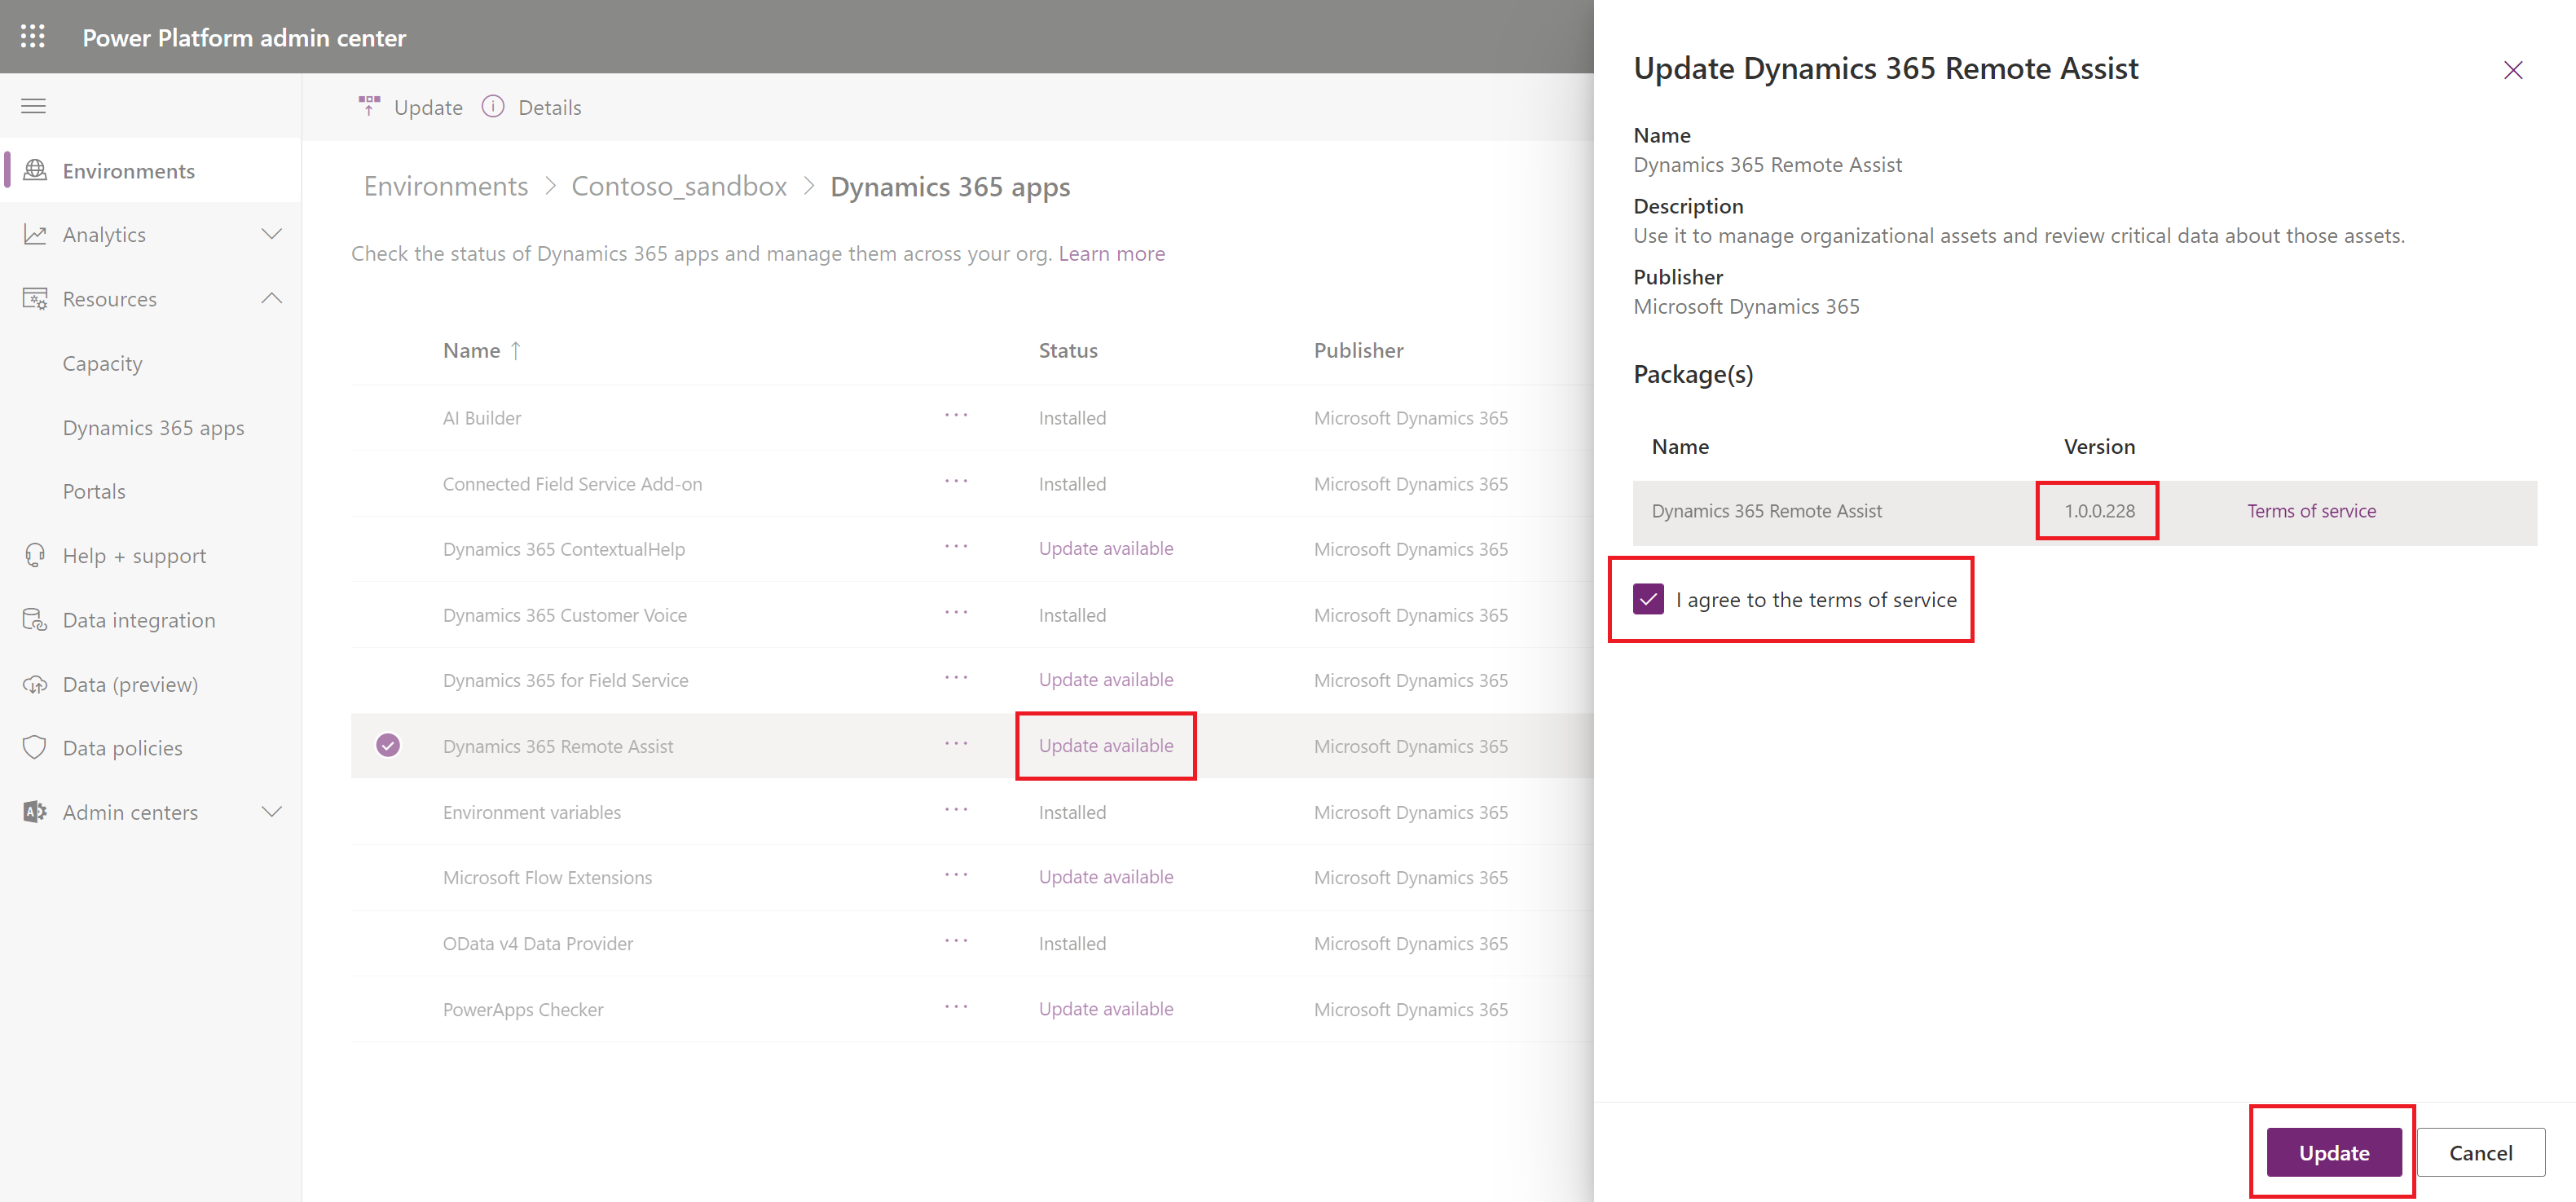Select the Dynamics 365 apps menu item
Screen dimensions: 2576x1202
154,427
